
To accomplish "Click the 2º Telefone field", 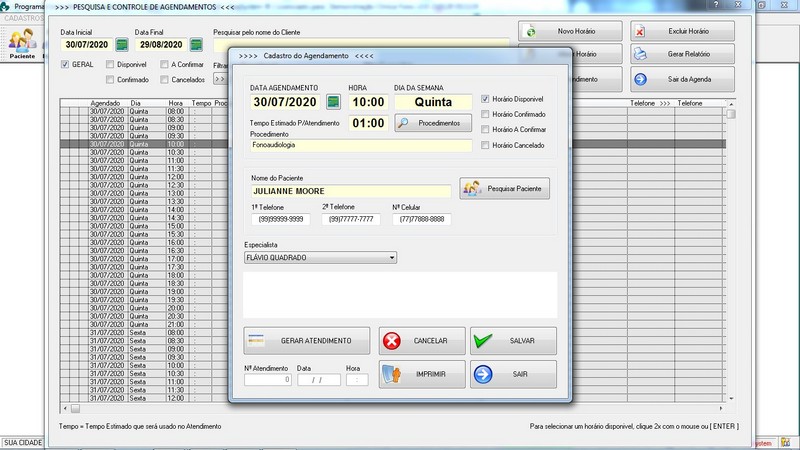I will coord(351,219).
